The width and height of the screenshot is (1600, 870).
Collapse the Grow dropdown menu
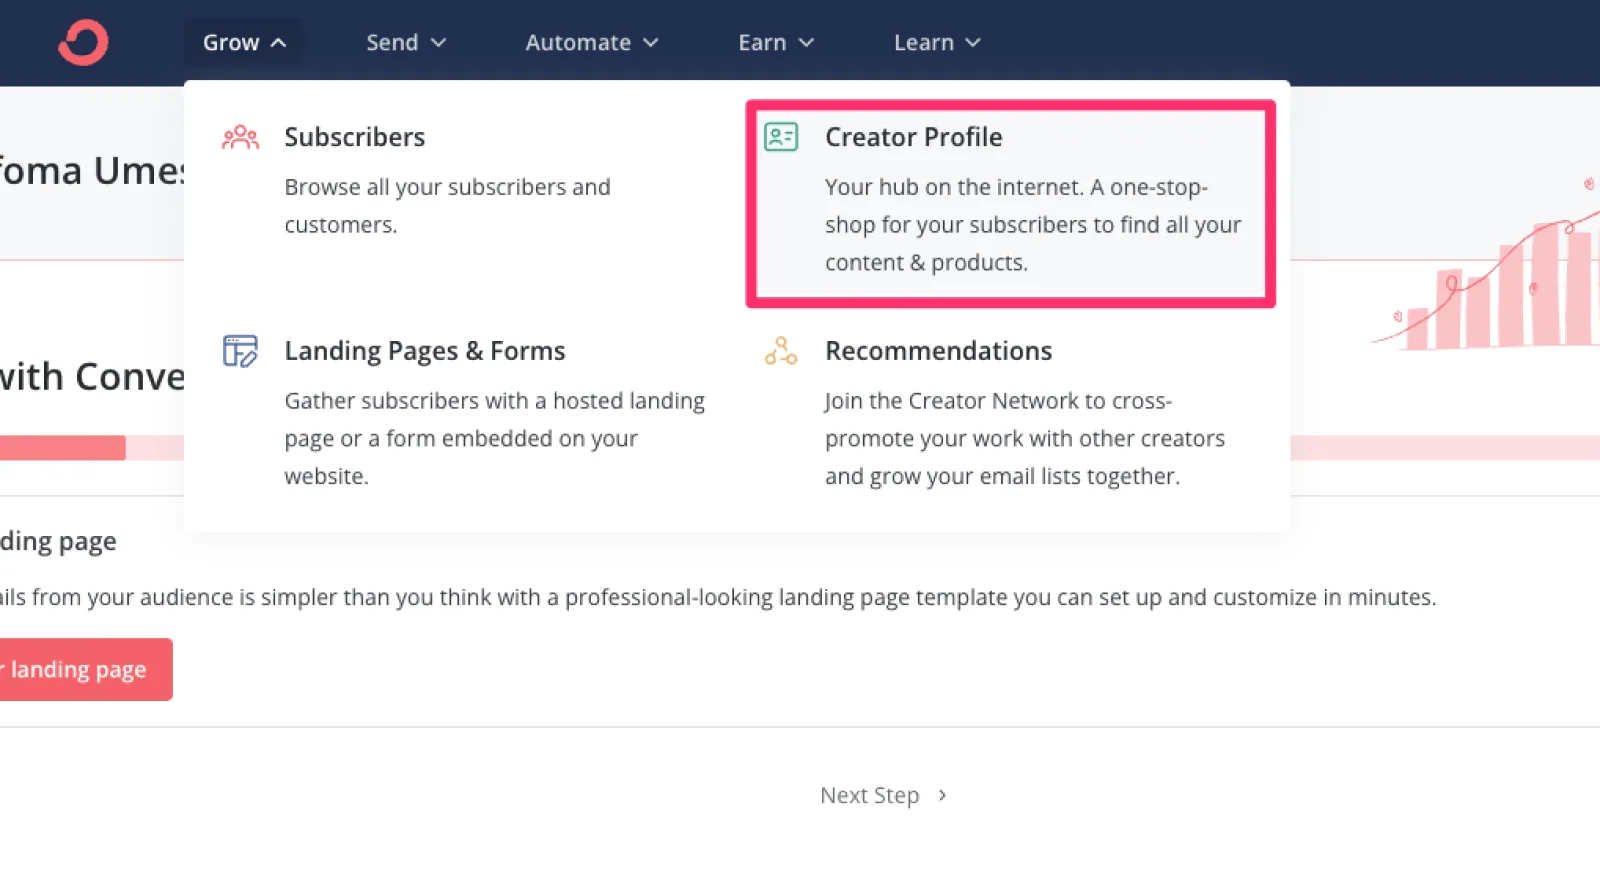[x=244, y=43]
